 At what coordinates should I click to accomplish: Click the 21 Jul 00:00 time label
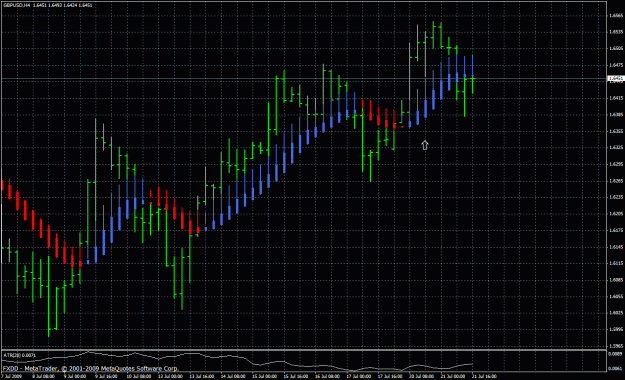[452, 376]
